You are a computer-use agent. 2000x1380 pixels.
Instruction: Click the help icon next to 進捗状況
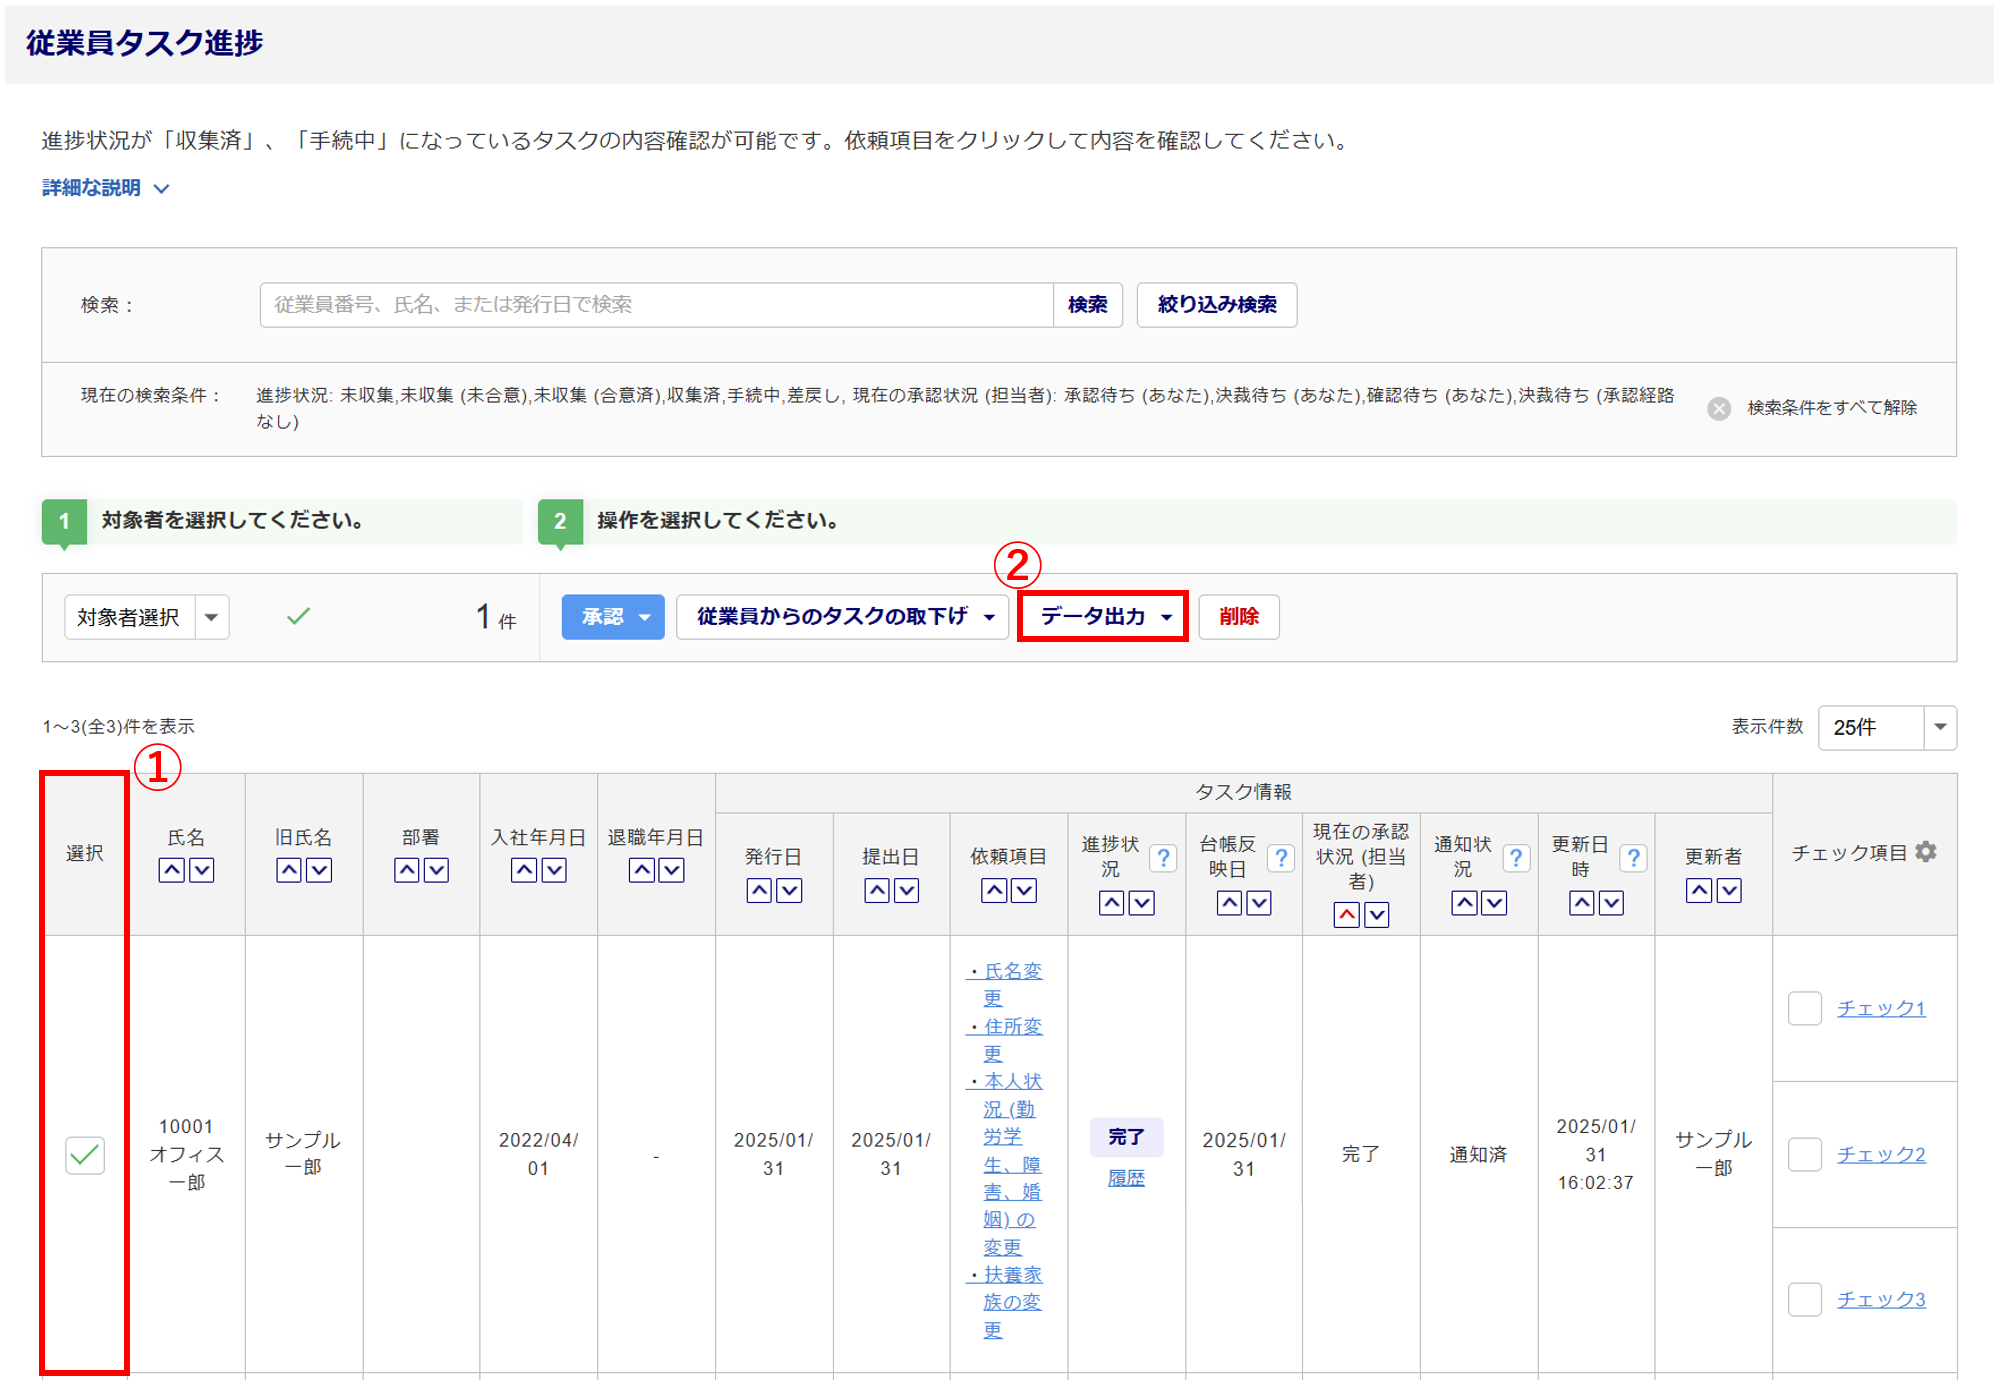pos(1162,858)
